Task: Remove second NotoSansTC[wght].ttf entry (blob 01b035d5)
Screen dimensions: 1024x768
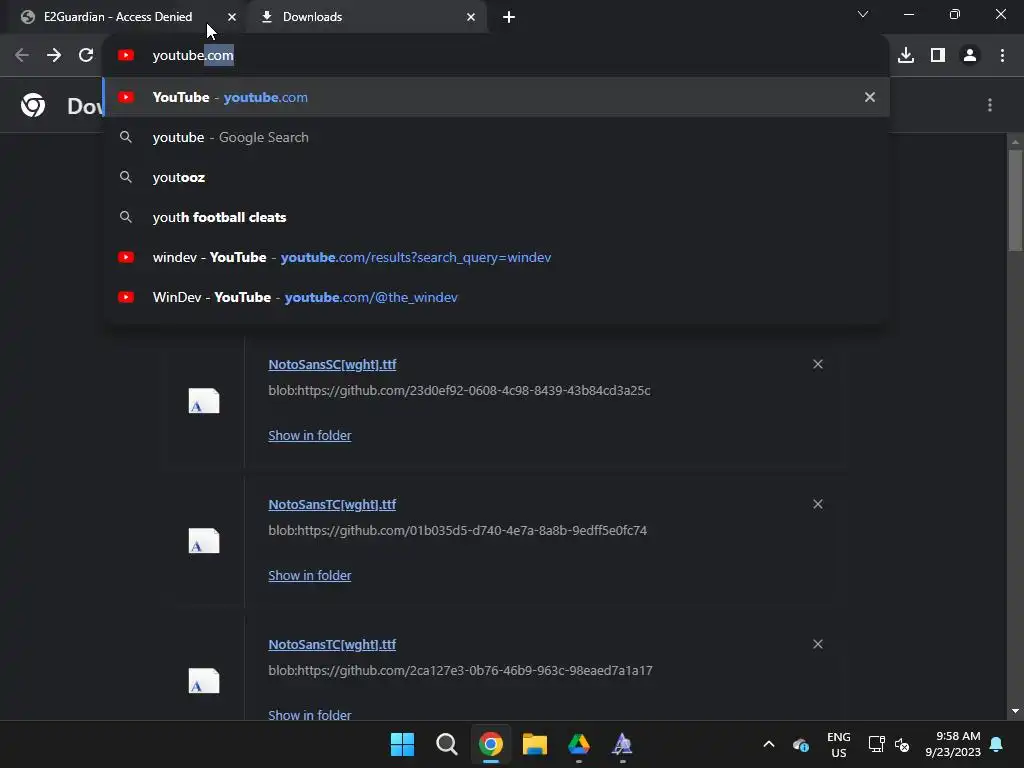Action: (818, 504)
